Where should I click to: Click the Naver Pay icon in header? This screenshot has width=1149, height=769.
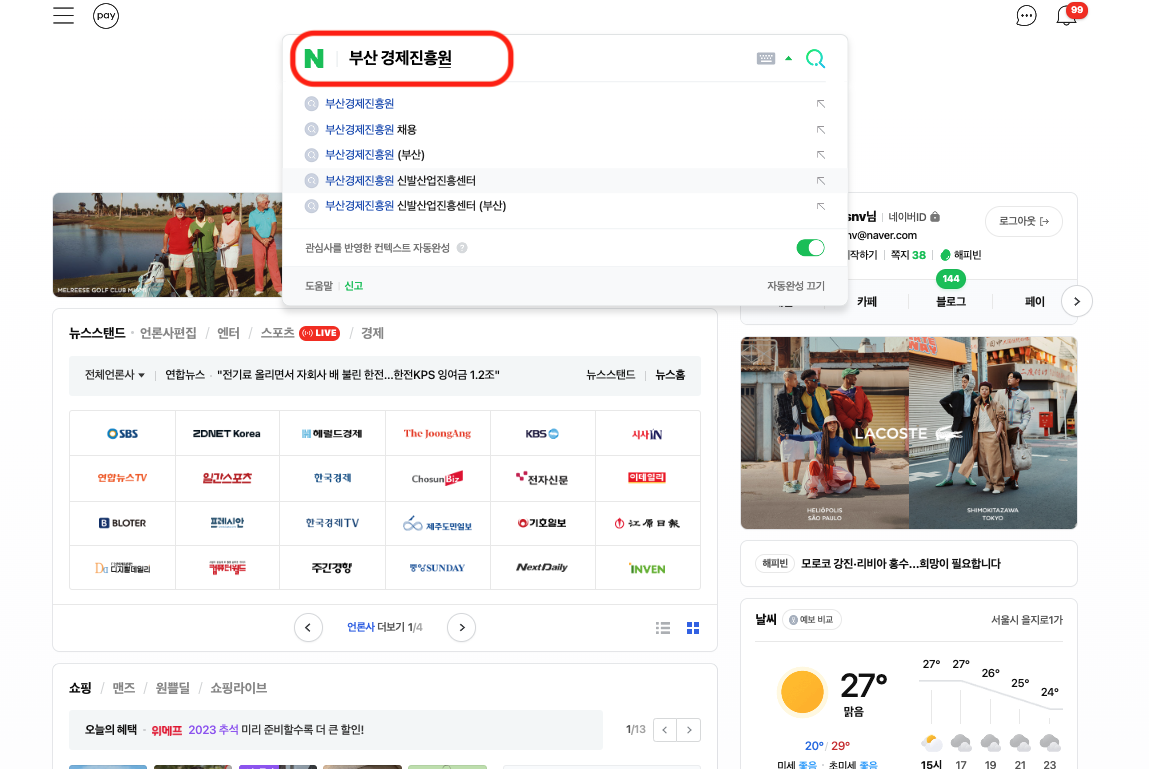tap(105, 15)
